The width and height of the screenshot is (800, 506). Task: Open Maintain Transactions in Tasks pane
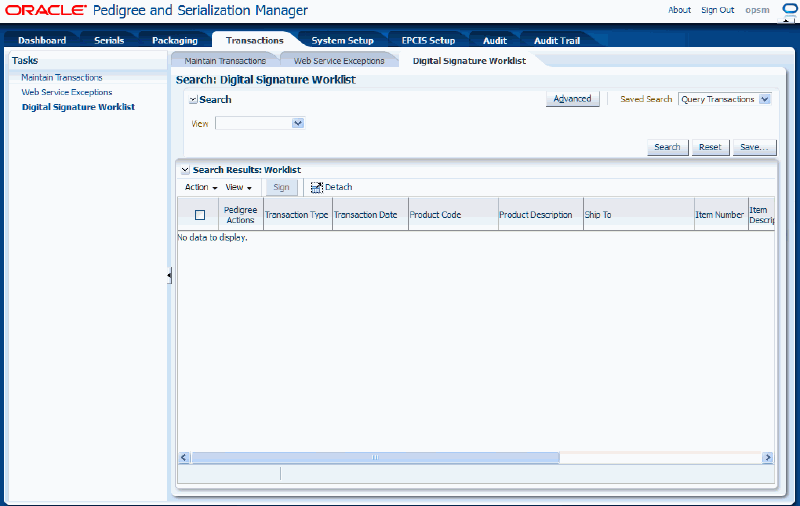tap(62, 78)
